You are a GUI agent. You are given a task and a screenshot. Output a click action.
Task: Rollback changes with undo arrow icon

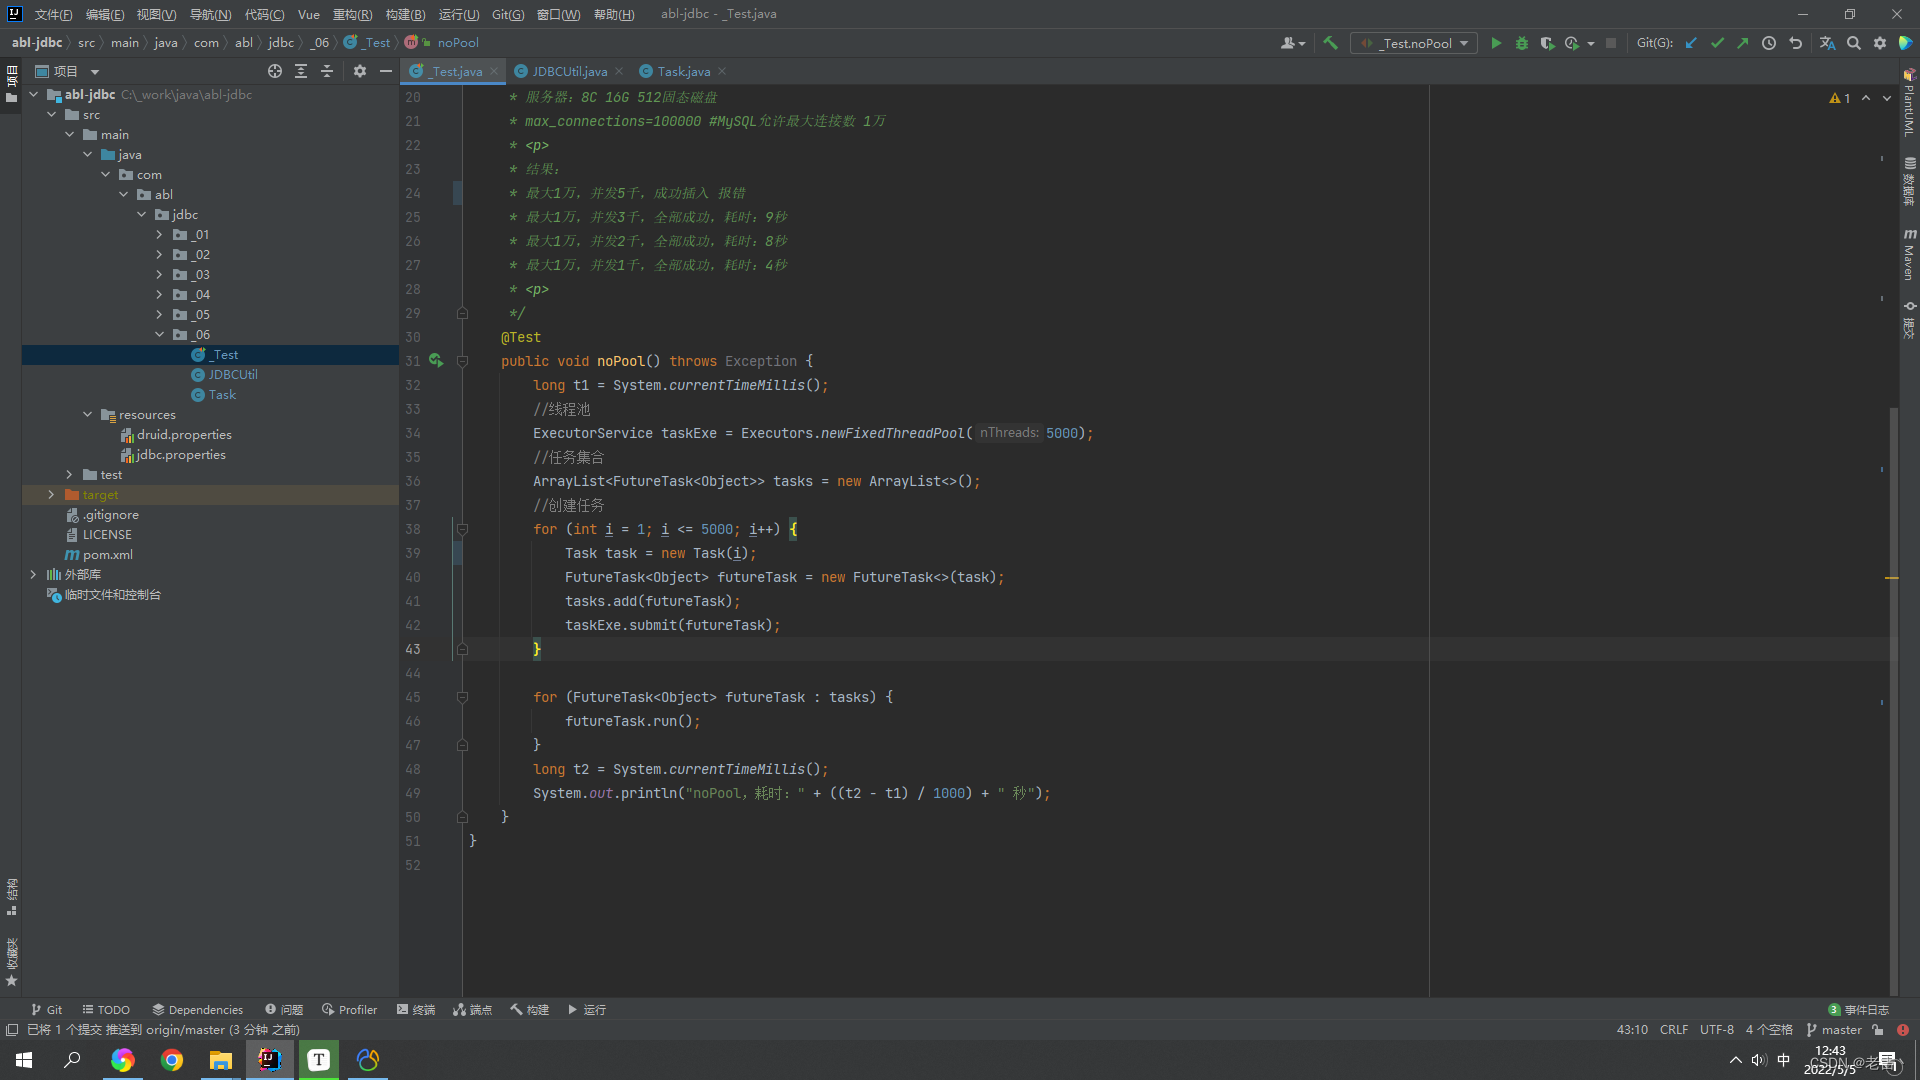coord(1796,43)
